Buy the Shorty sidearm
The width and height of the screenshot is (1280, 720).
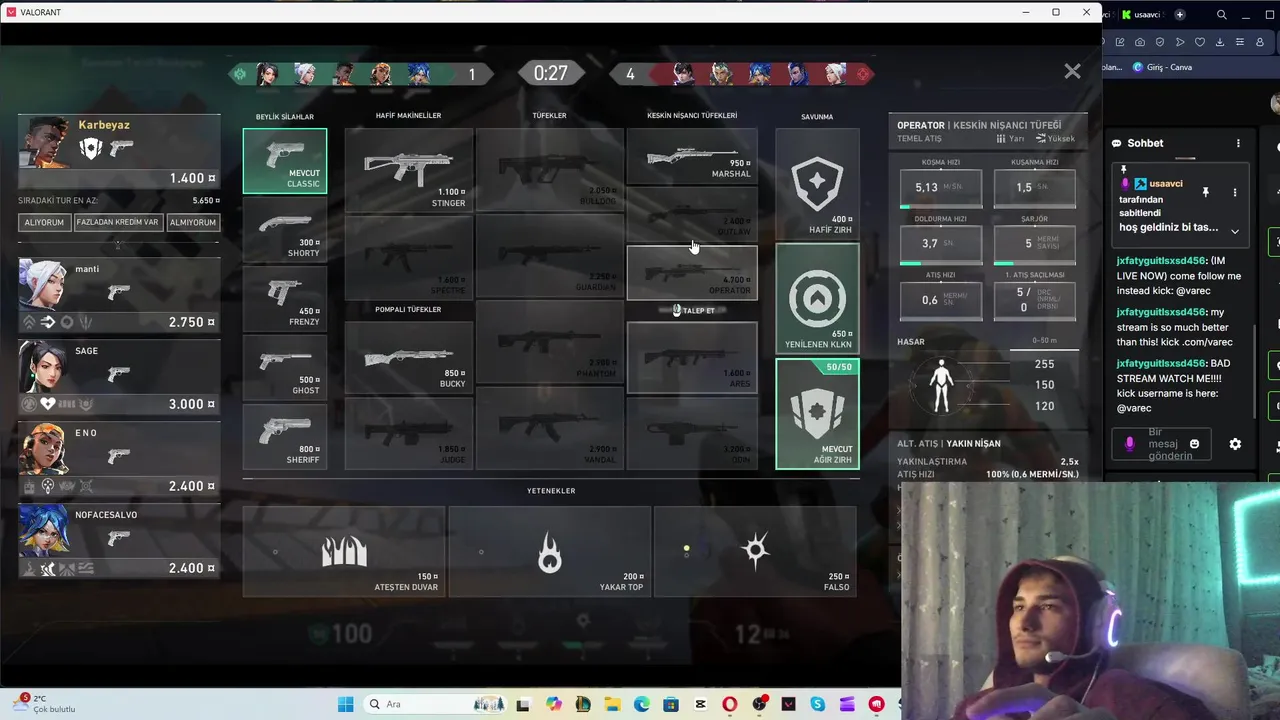pyautogui.click(x=285, y=230)
